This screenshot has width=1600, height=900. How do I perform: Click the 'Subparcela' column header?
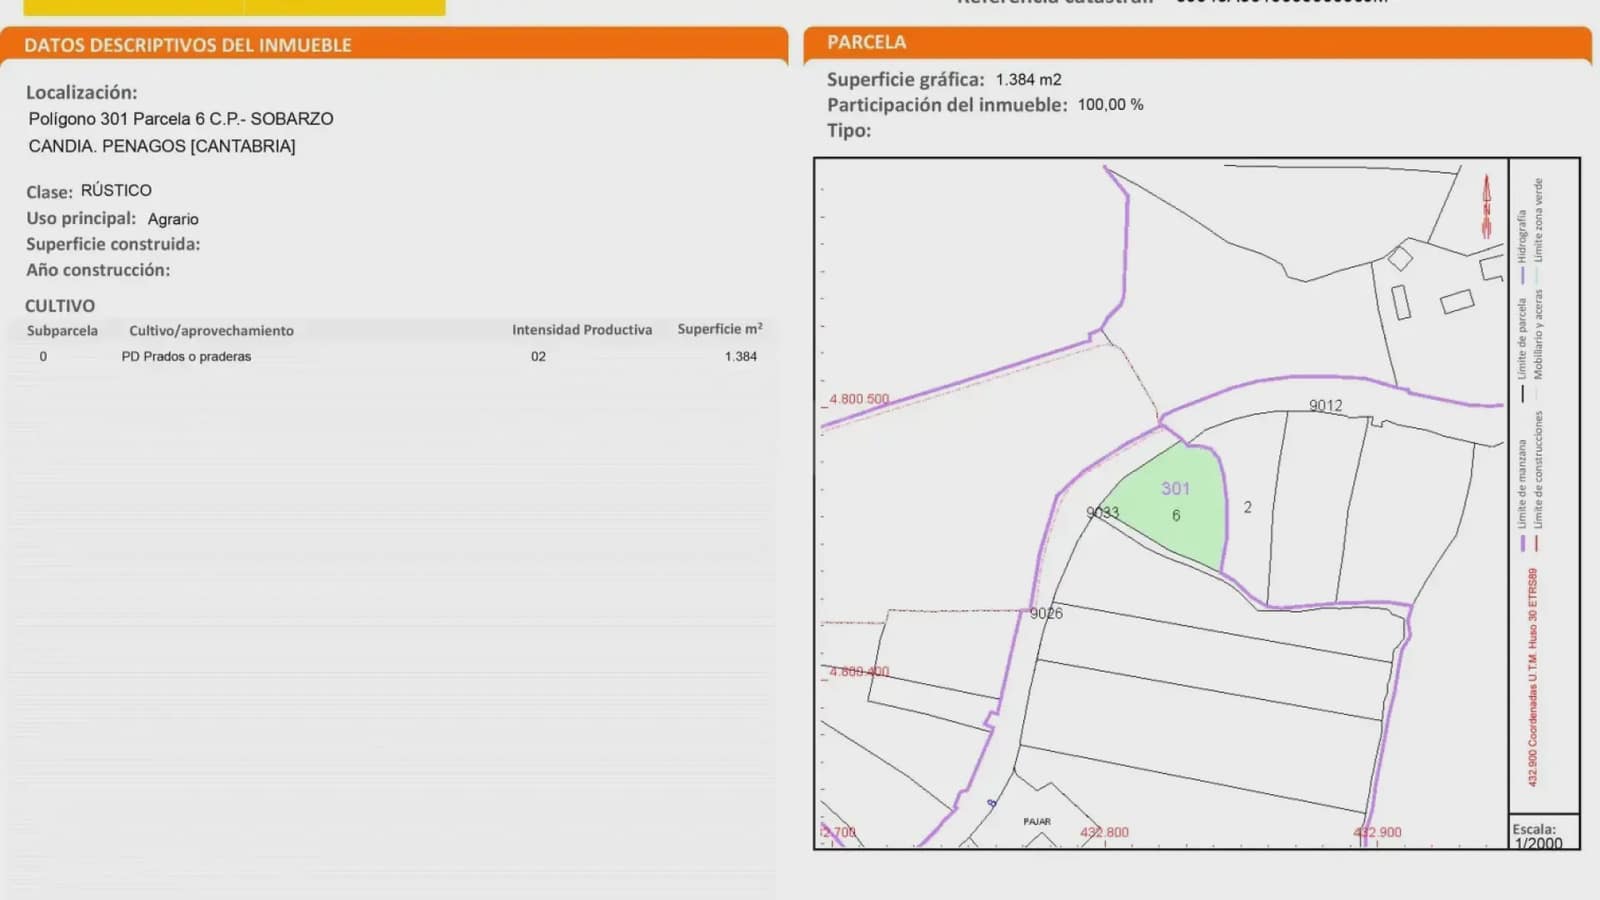62,331
